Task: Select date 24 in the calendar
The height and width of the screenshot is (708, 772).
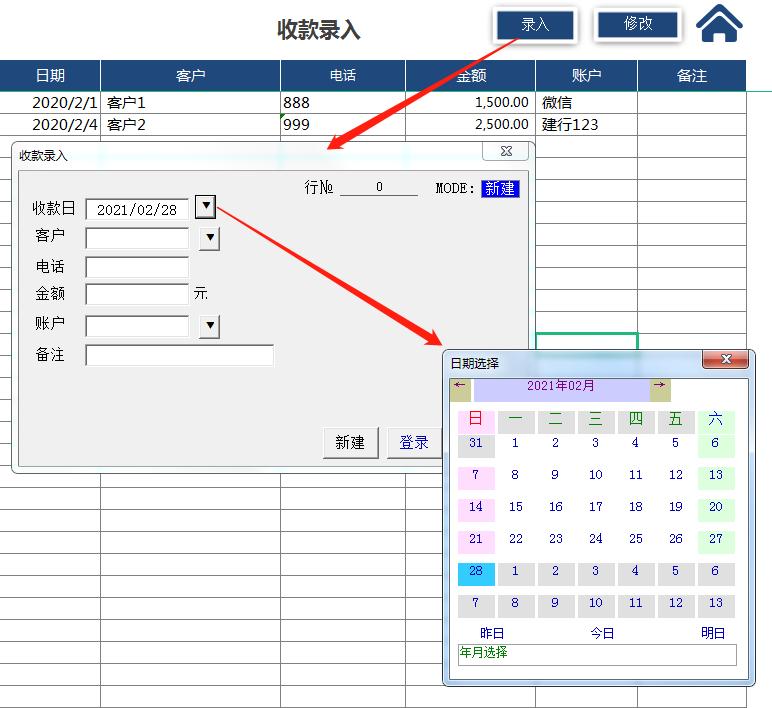Action: tap(596, 542)
